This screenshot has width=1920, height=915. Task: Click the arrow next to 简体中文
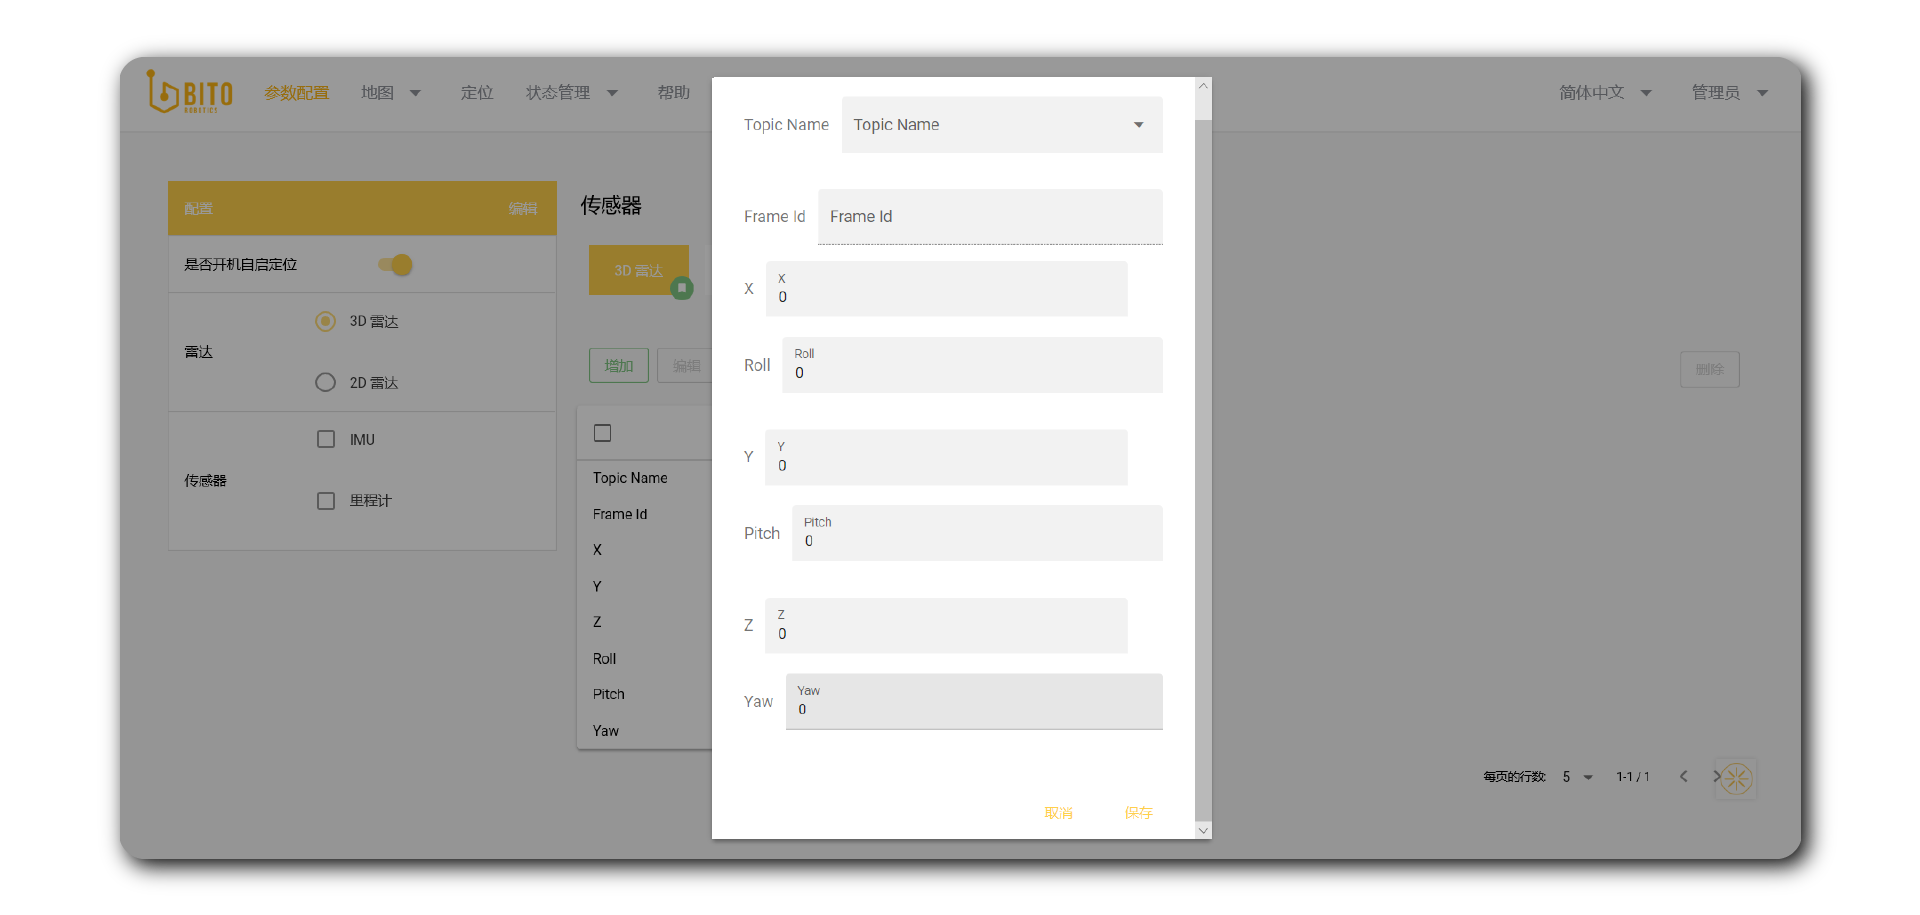point(1646,93)
